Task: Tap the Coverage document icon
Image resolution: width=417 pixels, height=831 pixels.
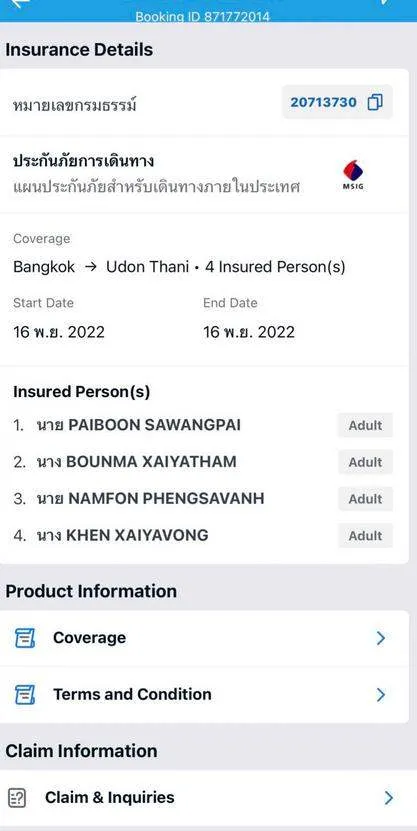Action: 25,638
